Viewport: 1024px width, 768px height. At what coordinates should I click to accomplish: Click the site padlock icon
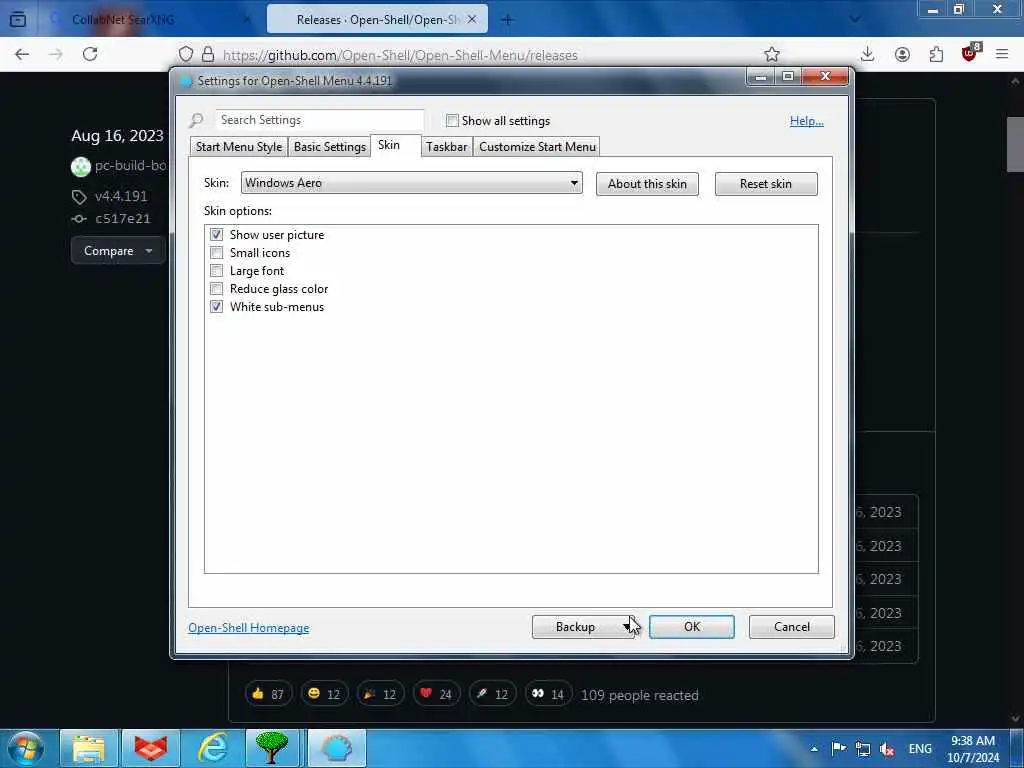tap(208, 54)
